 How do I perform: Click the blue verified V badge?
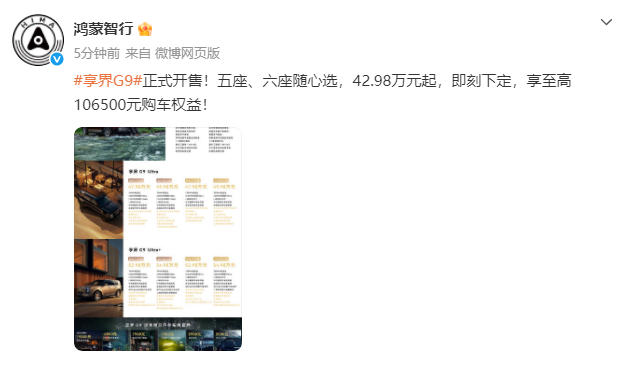point(57,59)
